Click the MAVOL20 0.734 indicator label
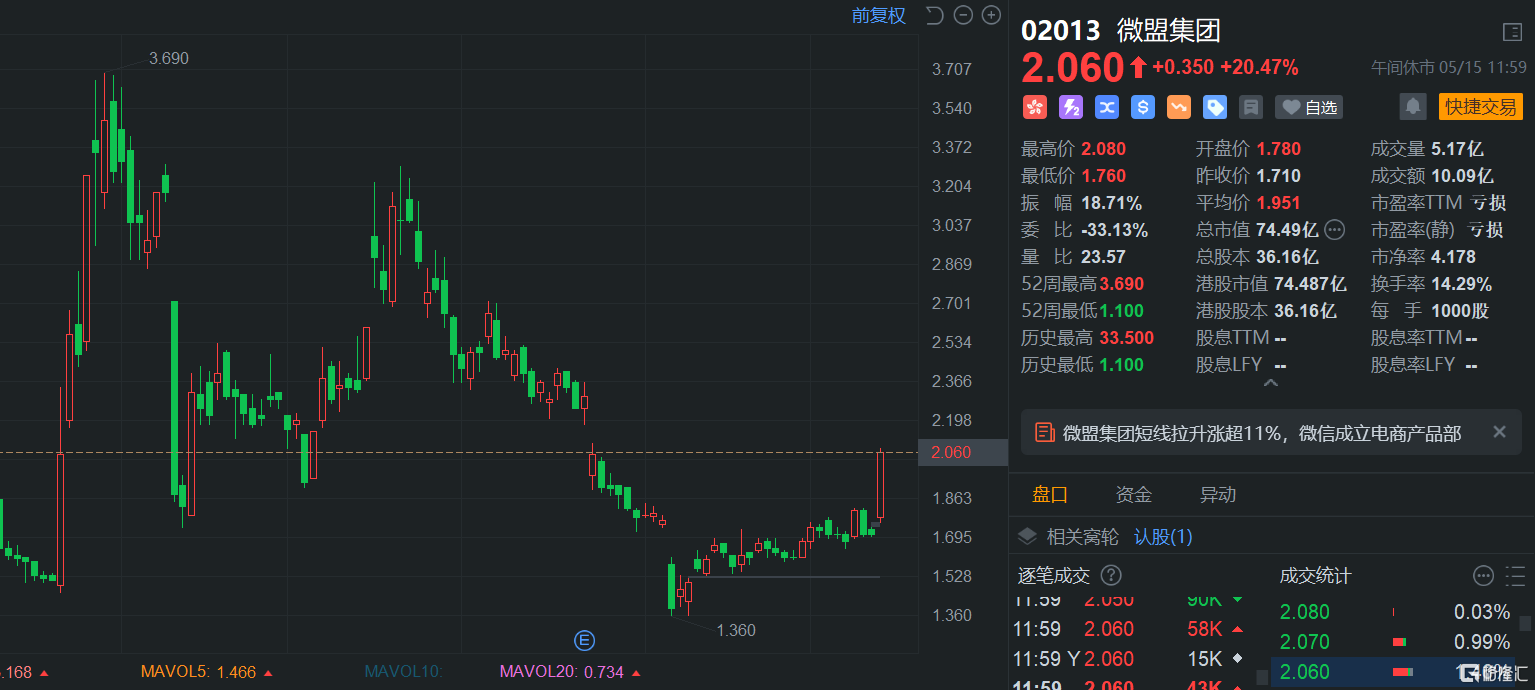The height and width of the screenshot is (690, 1535). pyautogui.click(x=570, y=672)
